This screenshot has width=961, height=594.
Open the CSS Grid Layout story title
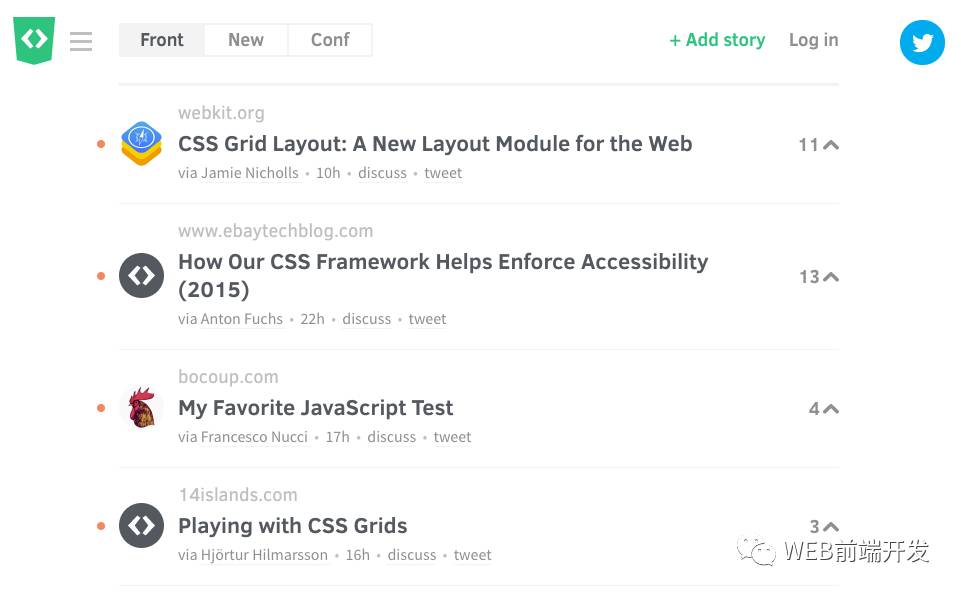pyautogui.click(x=435, y=144)
